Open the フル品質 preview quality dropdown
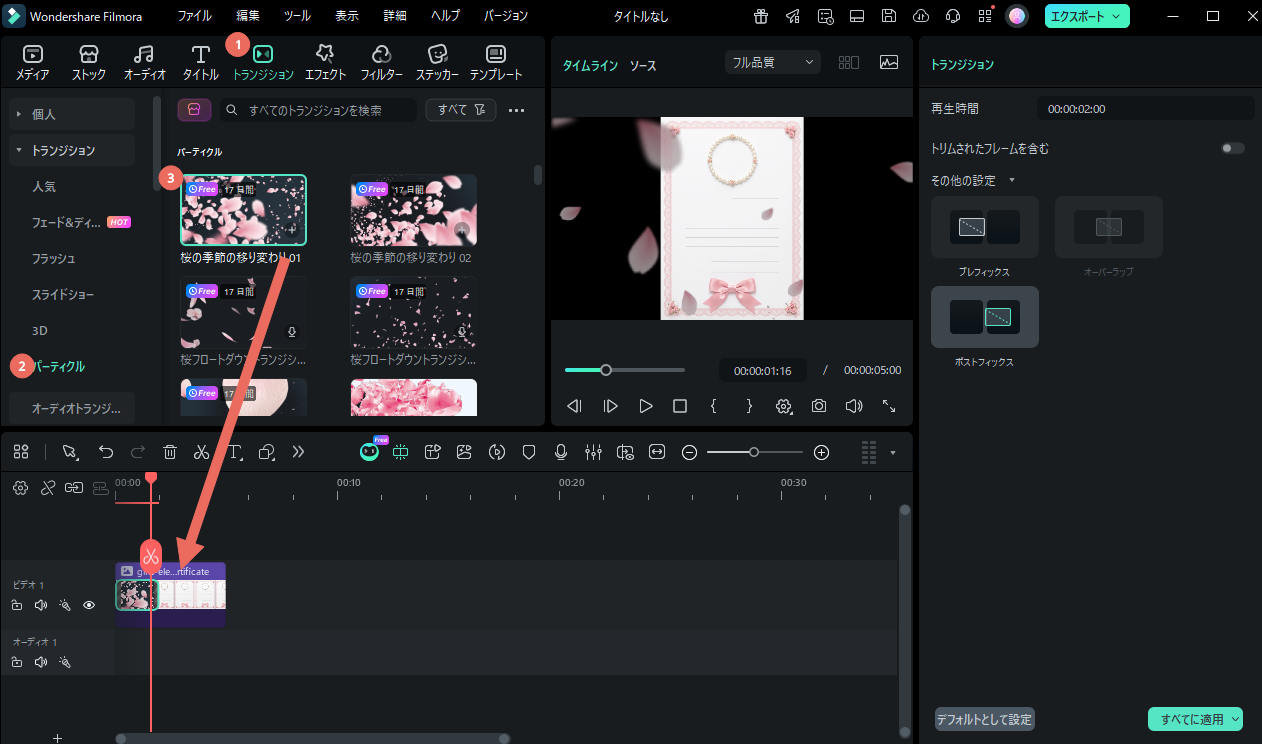The height and width of the screenshot is (744, 1262). pyautogui.click(x=772, y=62)
